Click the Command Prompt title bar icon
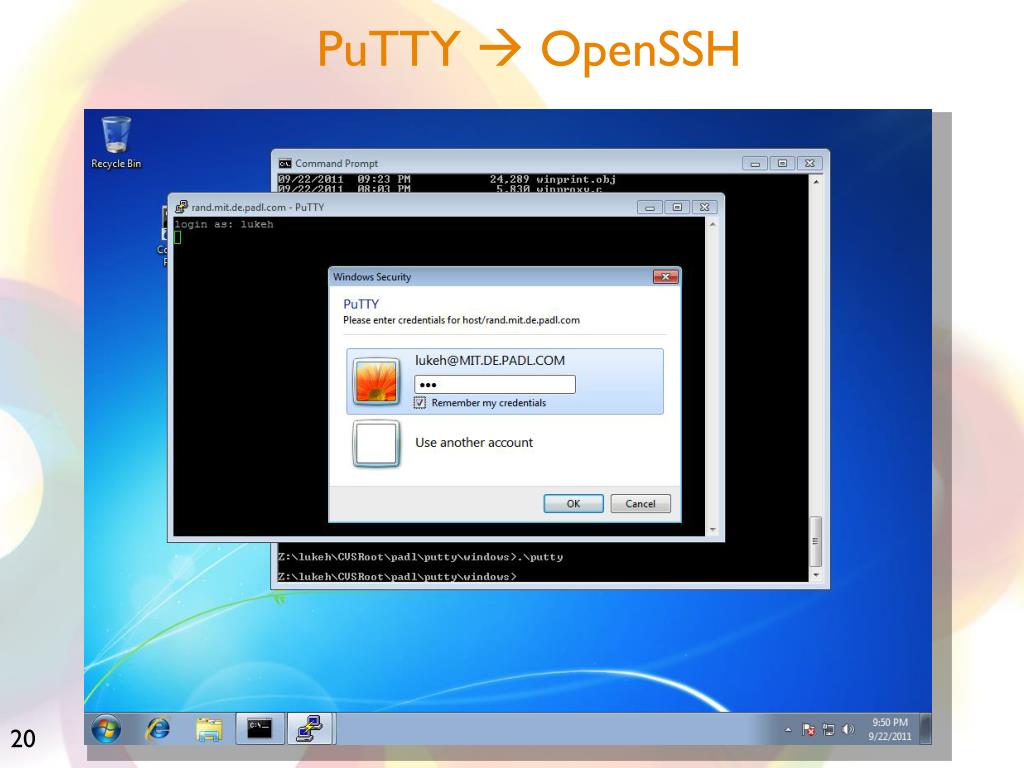This screenshot has width=1024, height=768. pyautogui.click(x=285, y=163)
